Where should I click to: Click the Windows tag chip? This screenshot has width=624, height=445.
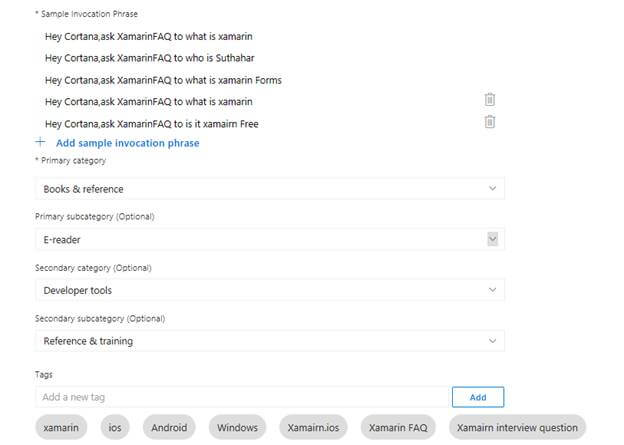(x=237, y=428)
